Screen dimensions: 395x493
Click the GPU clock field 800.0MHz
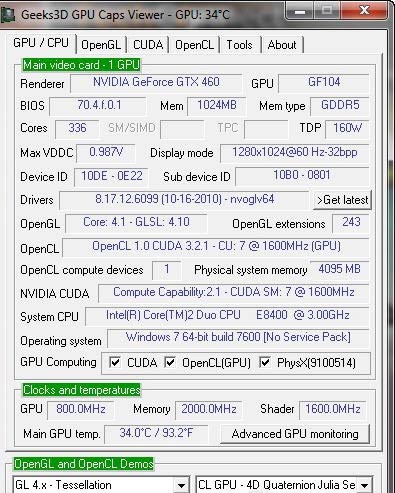click(81, 410)
